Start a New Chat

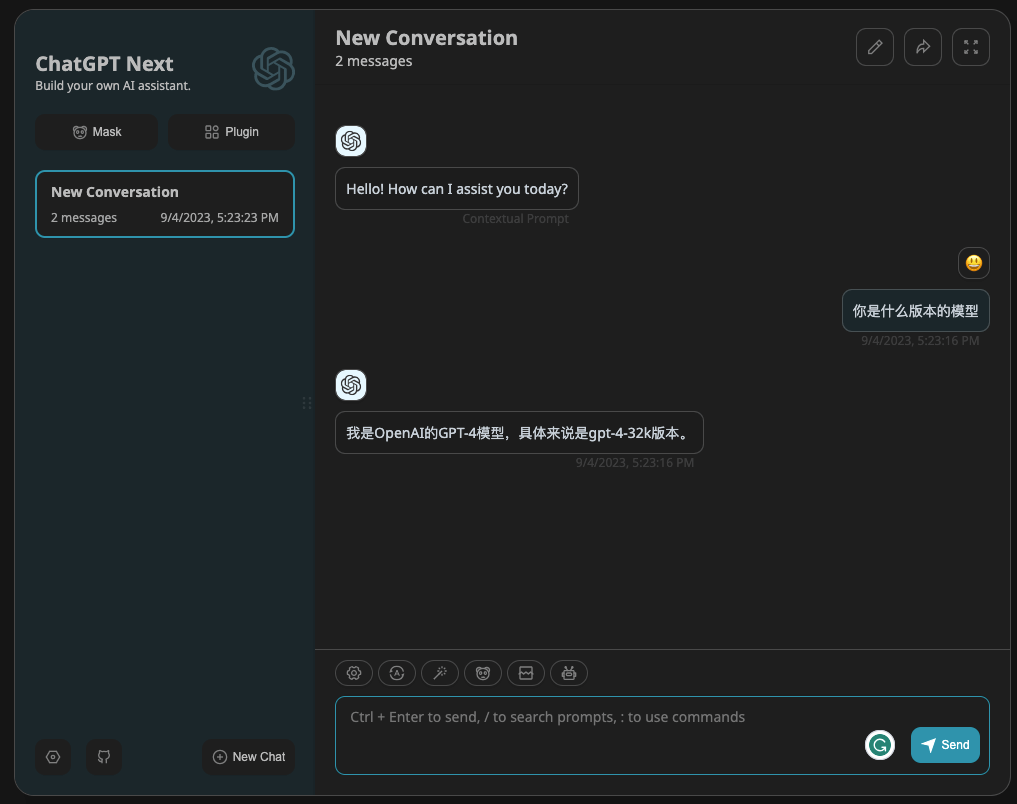pyautogui.click(x=248, y=757)
